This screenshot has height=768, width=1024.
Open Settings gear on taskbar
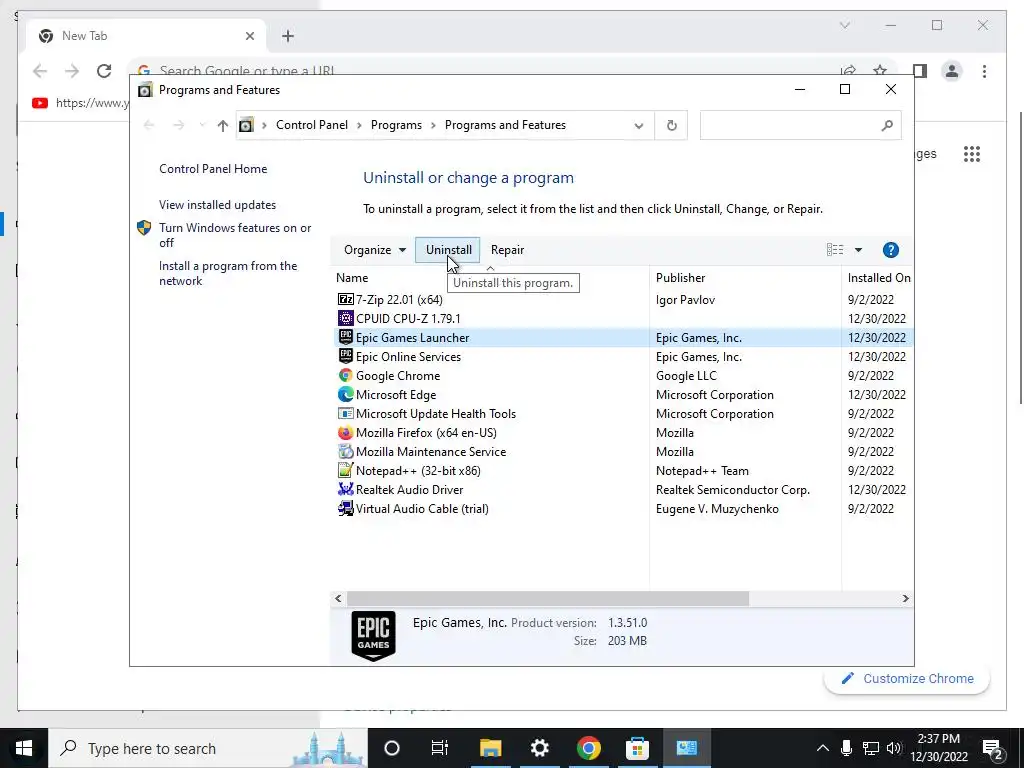[539, 748]
